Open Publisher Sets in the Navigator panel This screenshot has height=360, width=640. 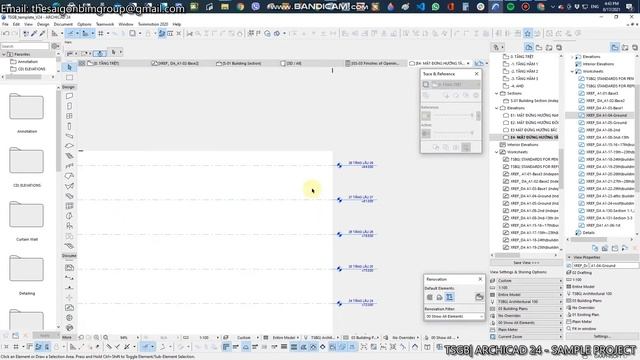pos(559,47)
